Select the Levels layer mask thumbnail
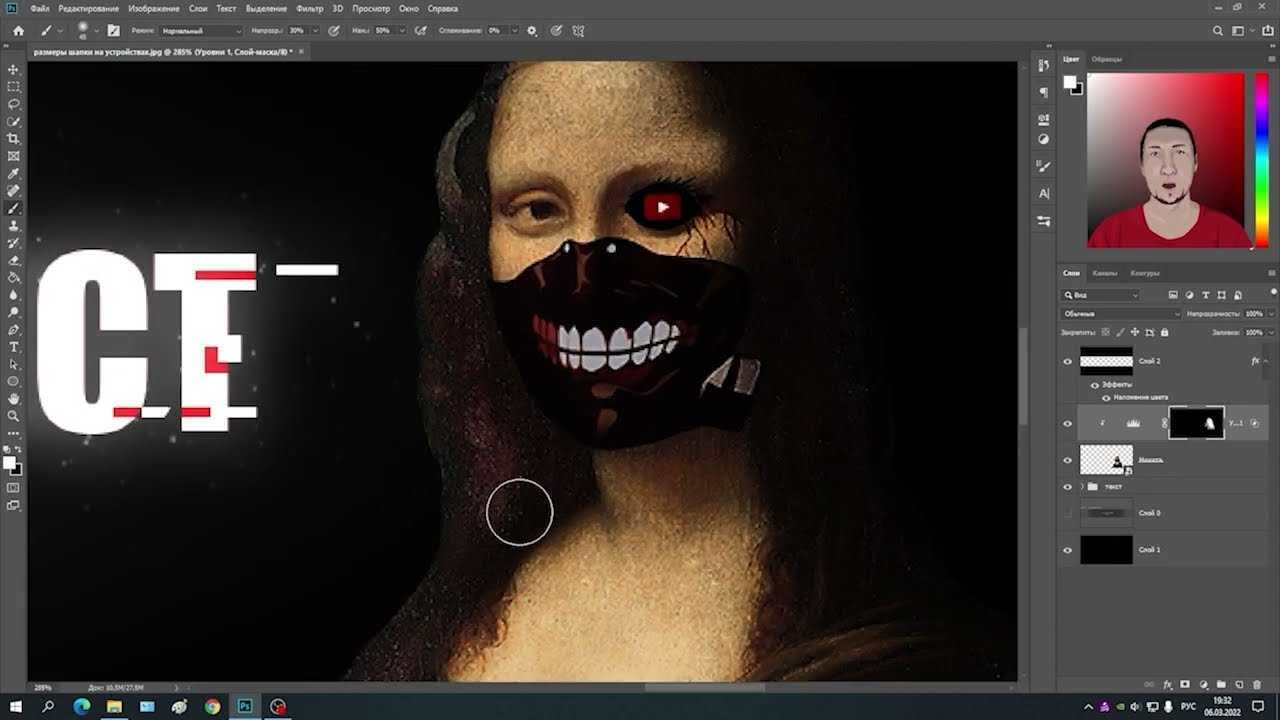The height and width of the screenshot is (720, 1280). [x=1196, y=423]
